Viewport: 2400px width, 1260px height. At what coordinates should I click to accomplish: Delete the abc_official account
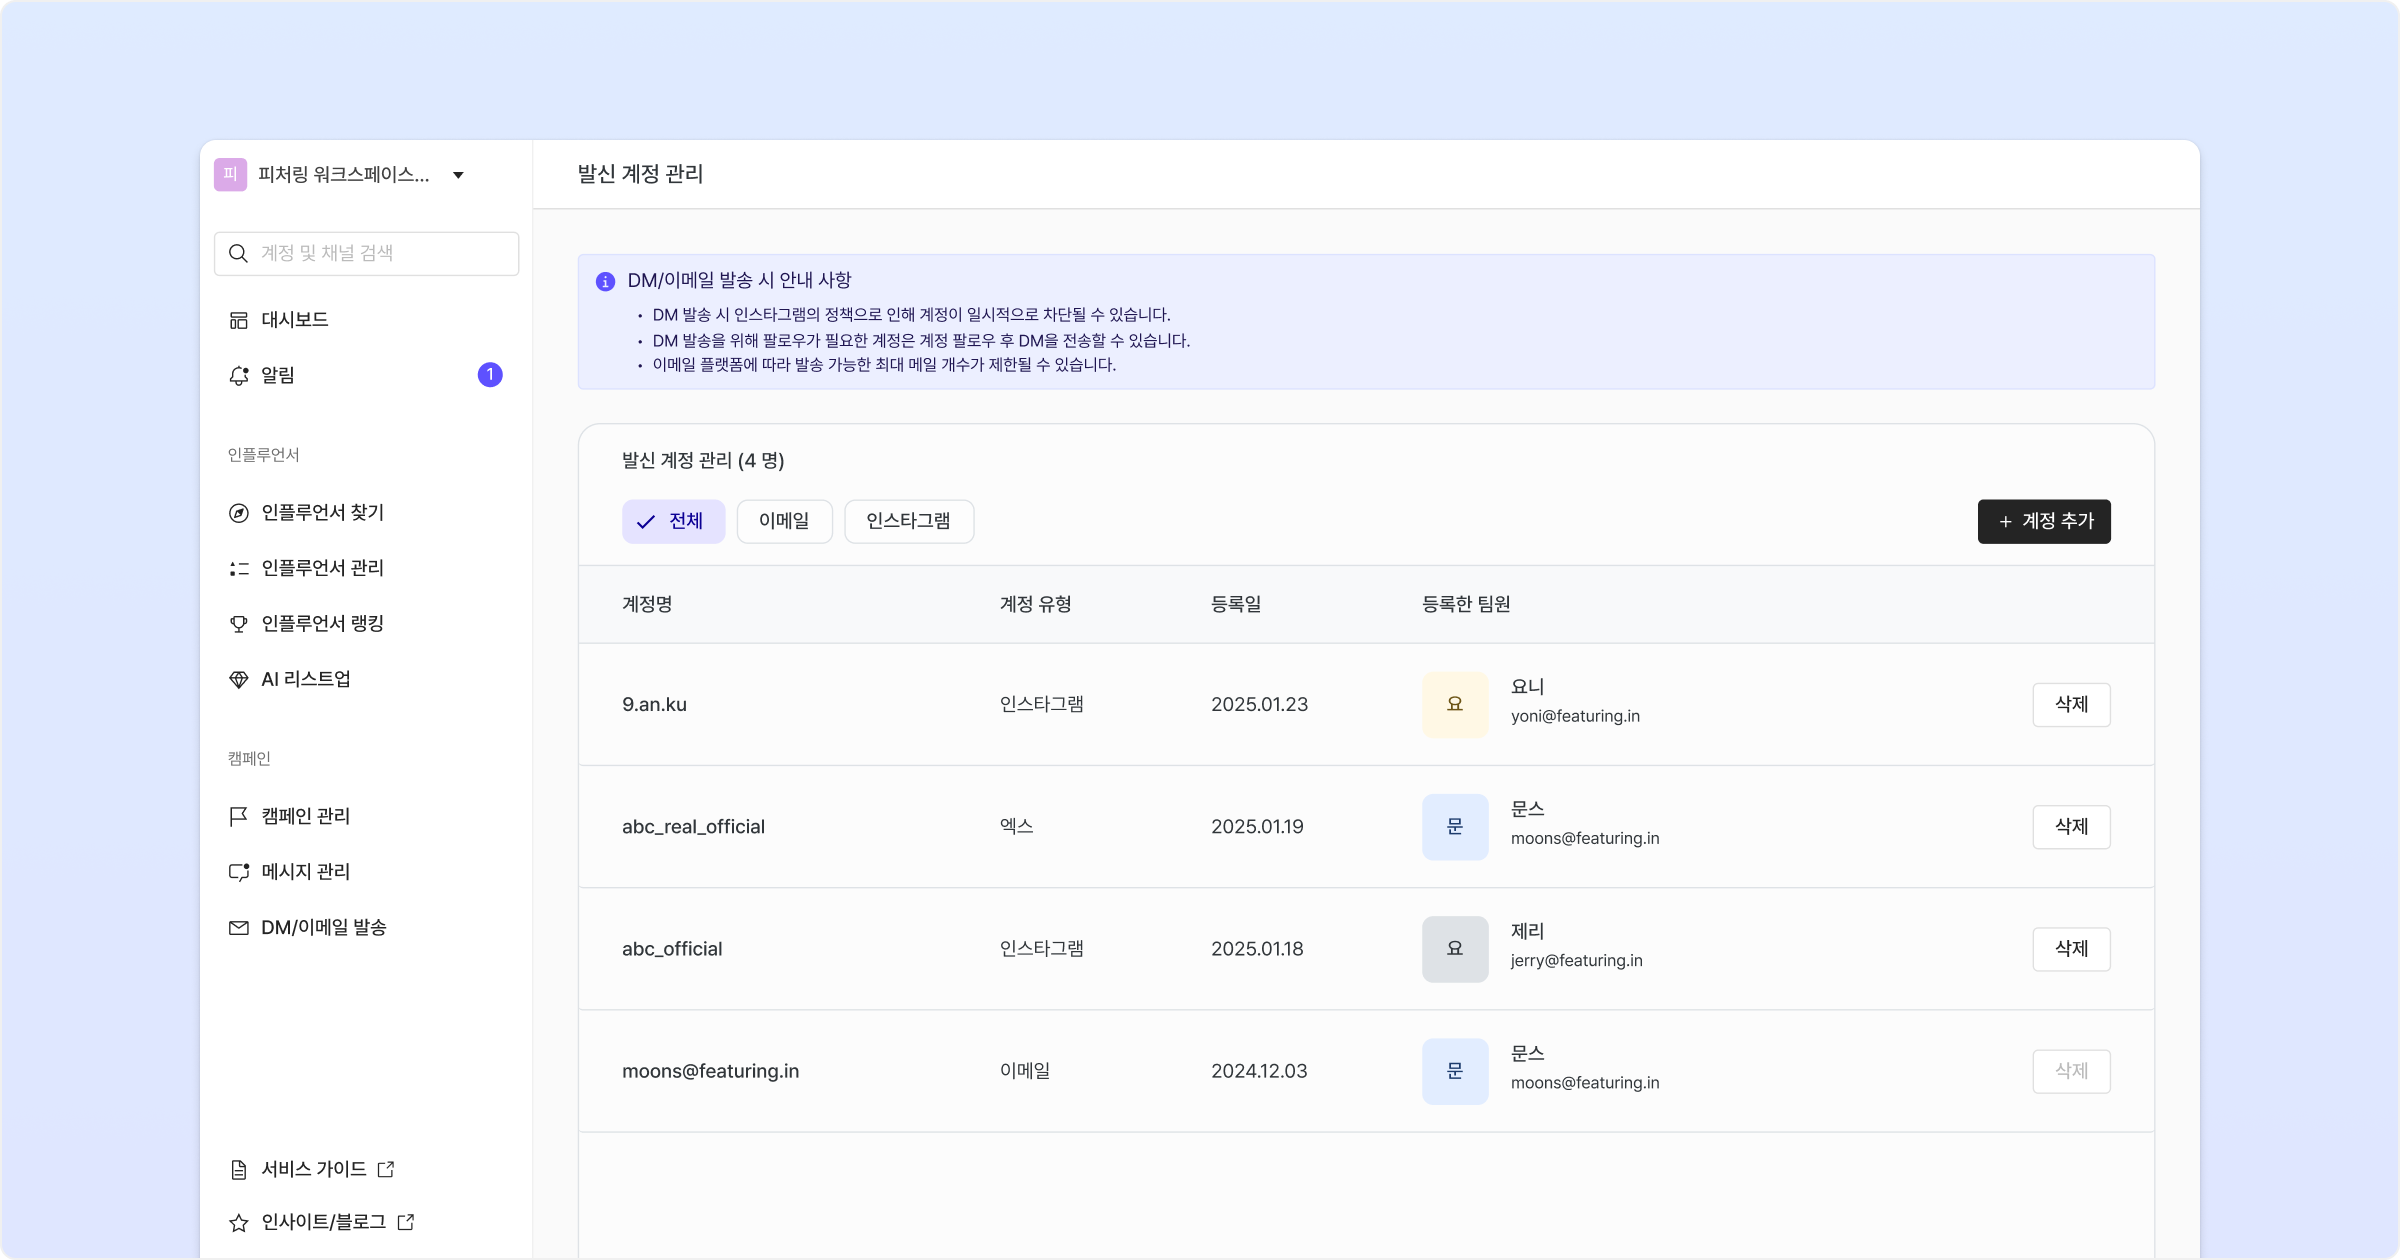coord(2071,949)
